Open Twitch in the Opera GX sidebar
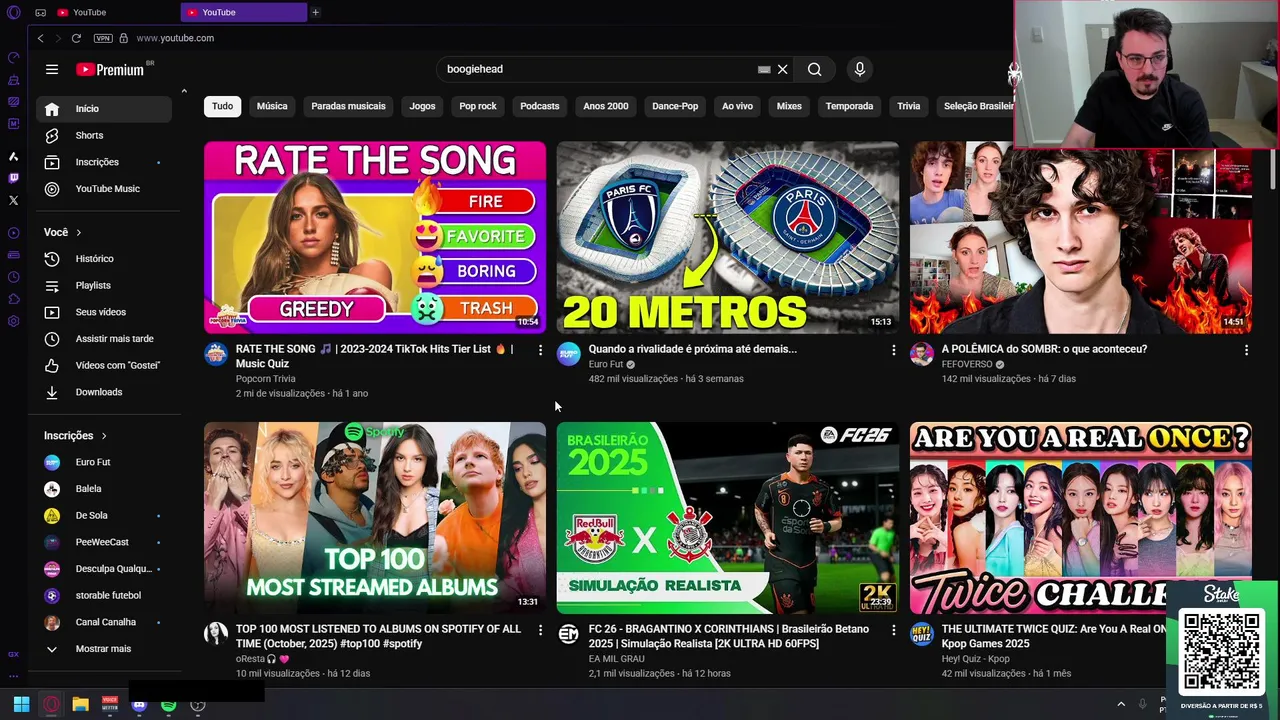This screenshot has width=1280, height=720. (x=13, y=178)
